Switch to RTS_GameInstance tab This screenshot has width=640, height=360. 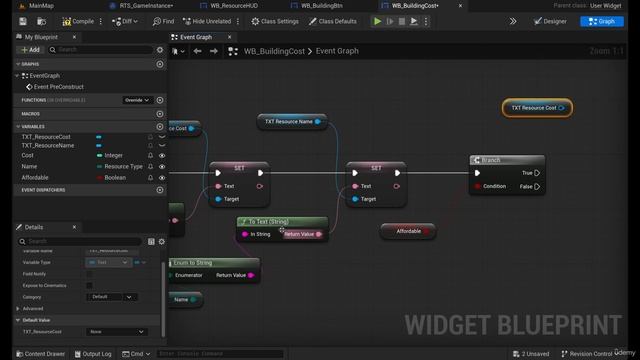coord(142,6)
